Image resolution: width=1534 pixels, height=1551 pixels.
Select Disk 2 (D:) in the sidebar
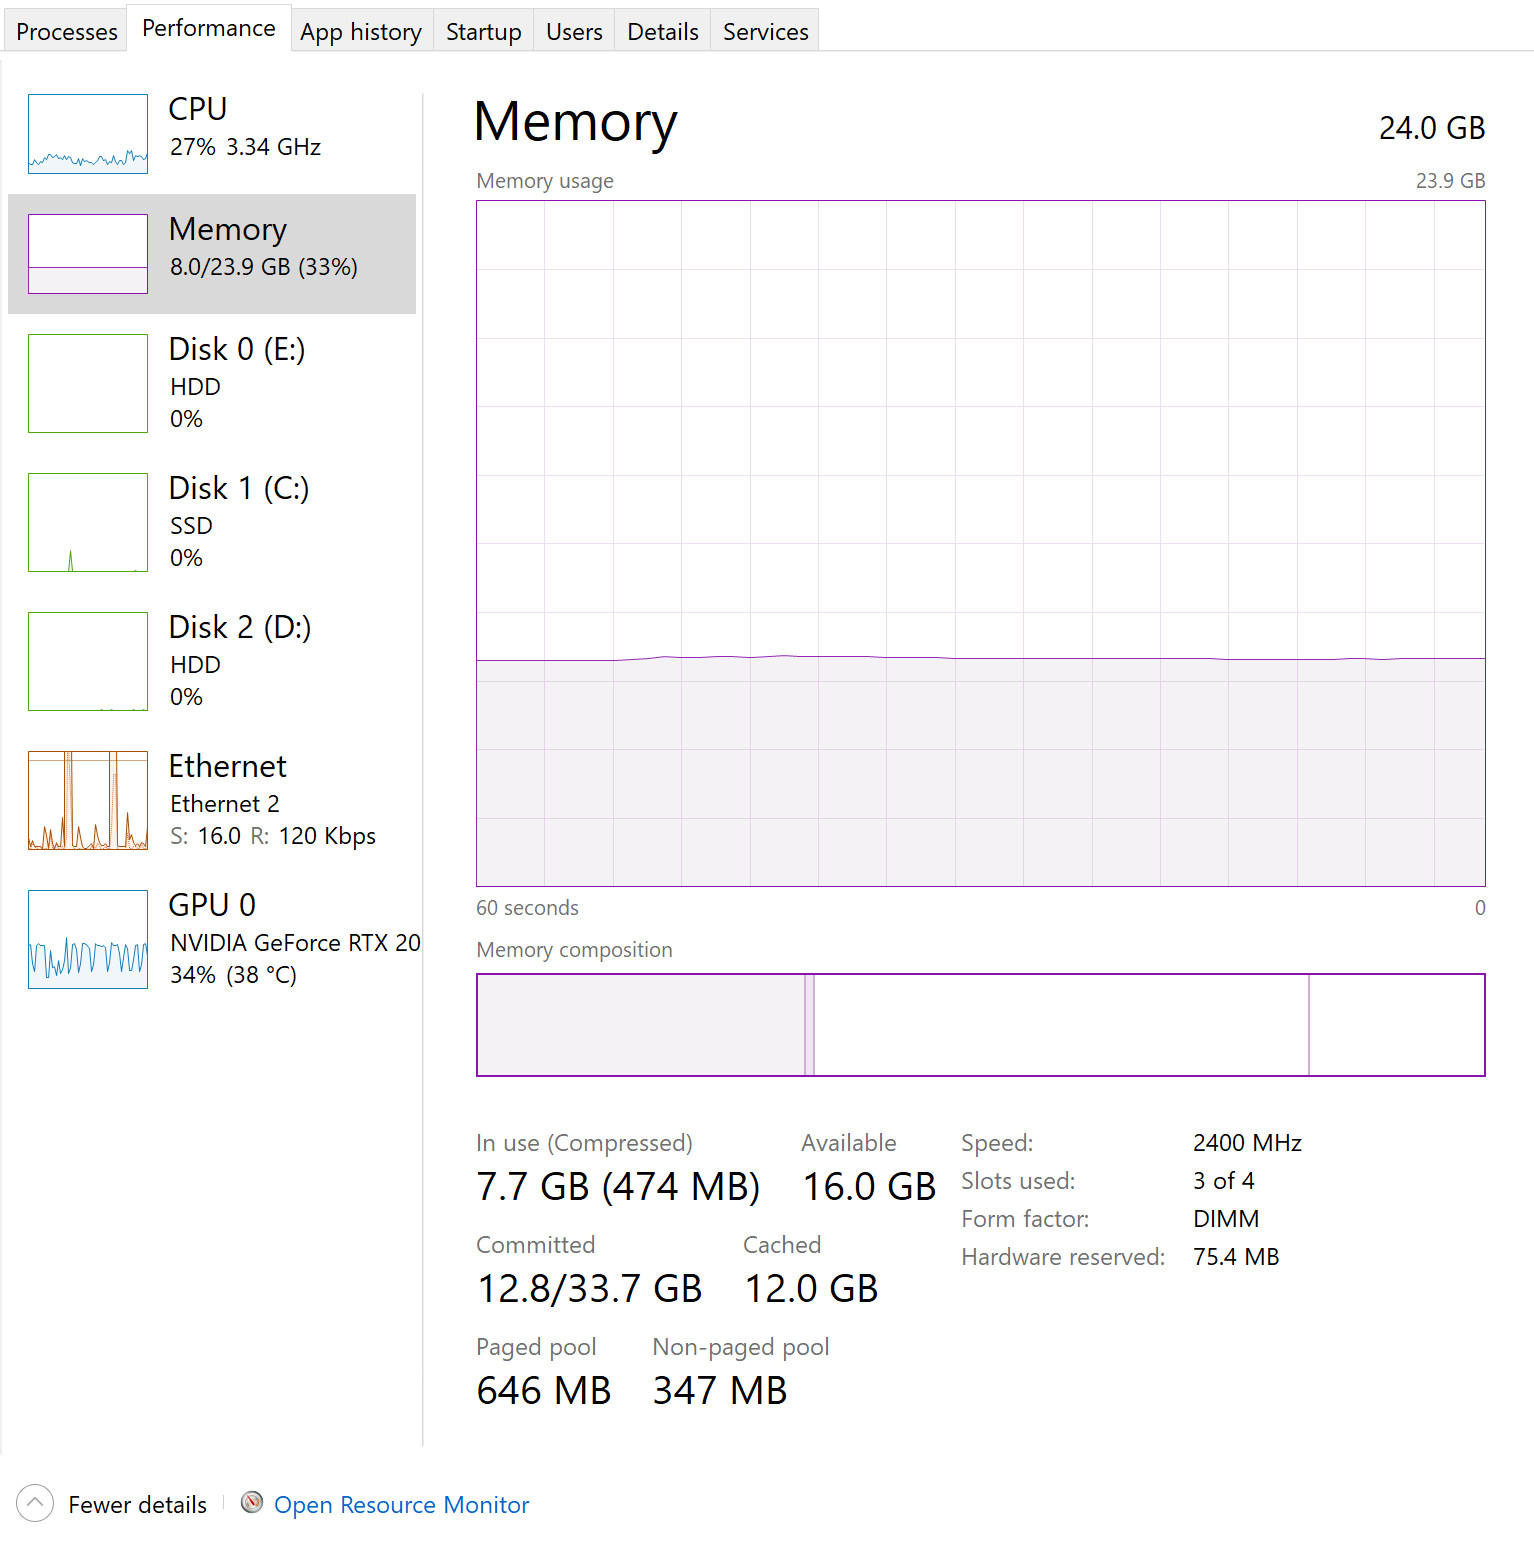212,661
